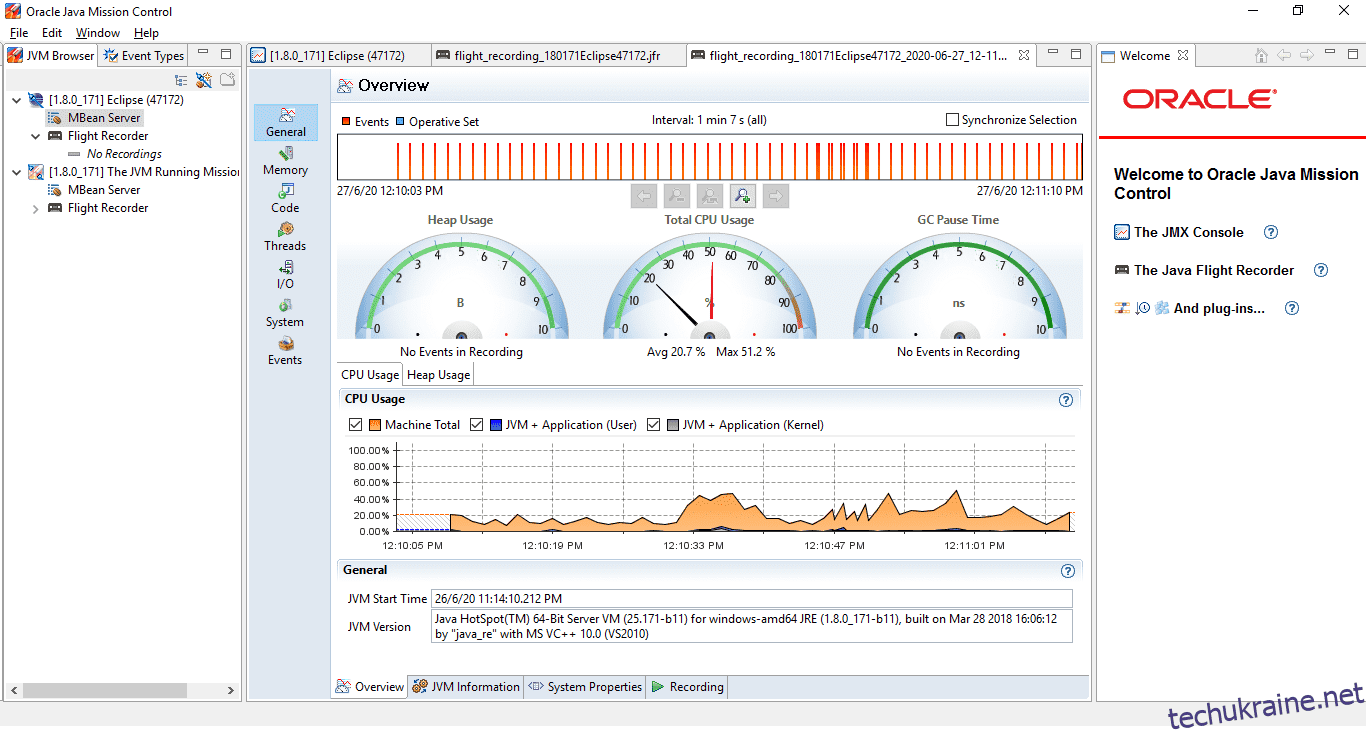Open the Window menu

[98, 33]
